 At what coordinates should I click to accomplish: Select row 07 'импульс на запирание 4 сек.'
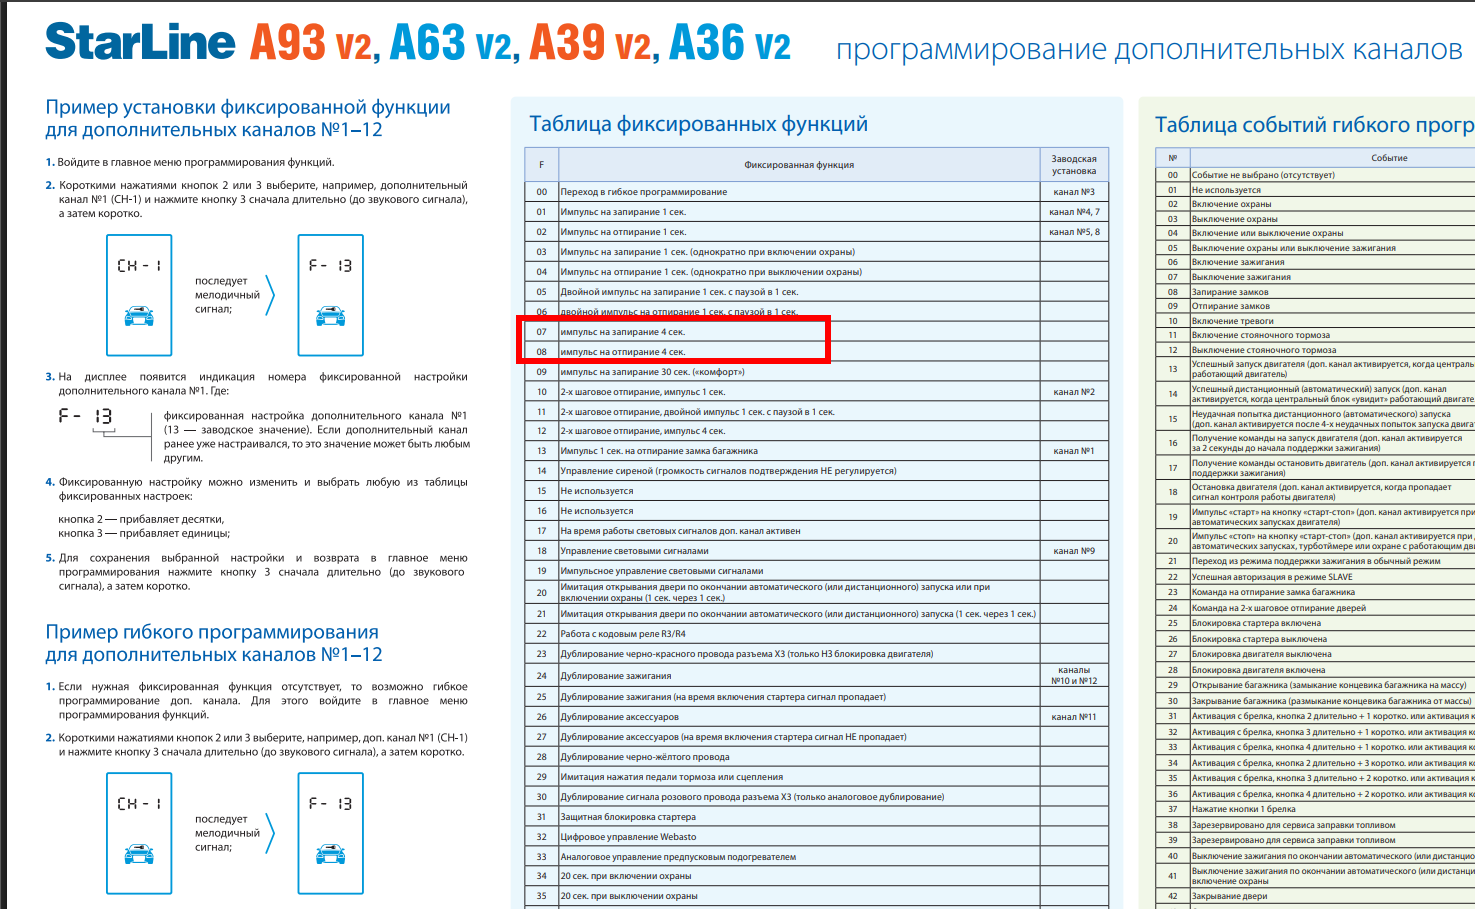622,332
